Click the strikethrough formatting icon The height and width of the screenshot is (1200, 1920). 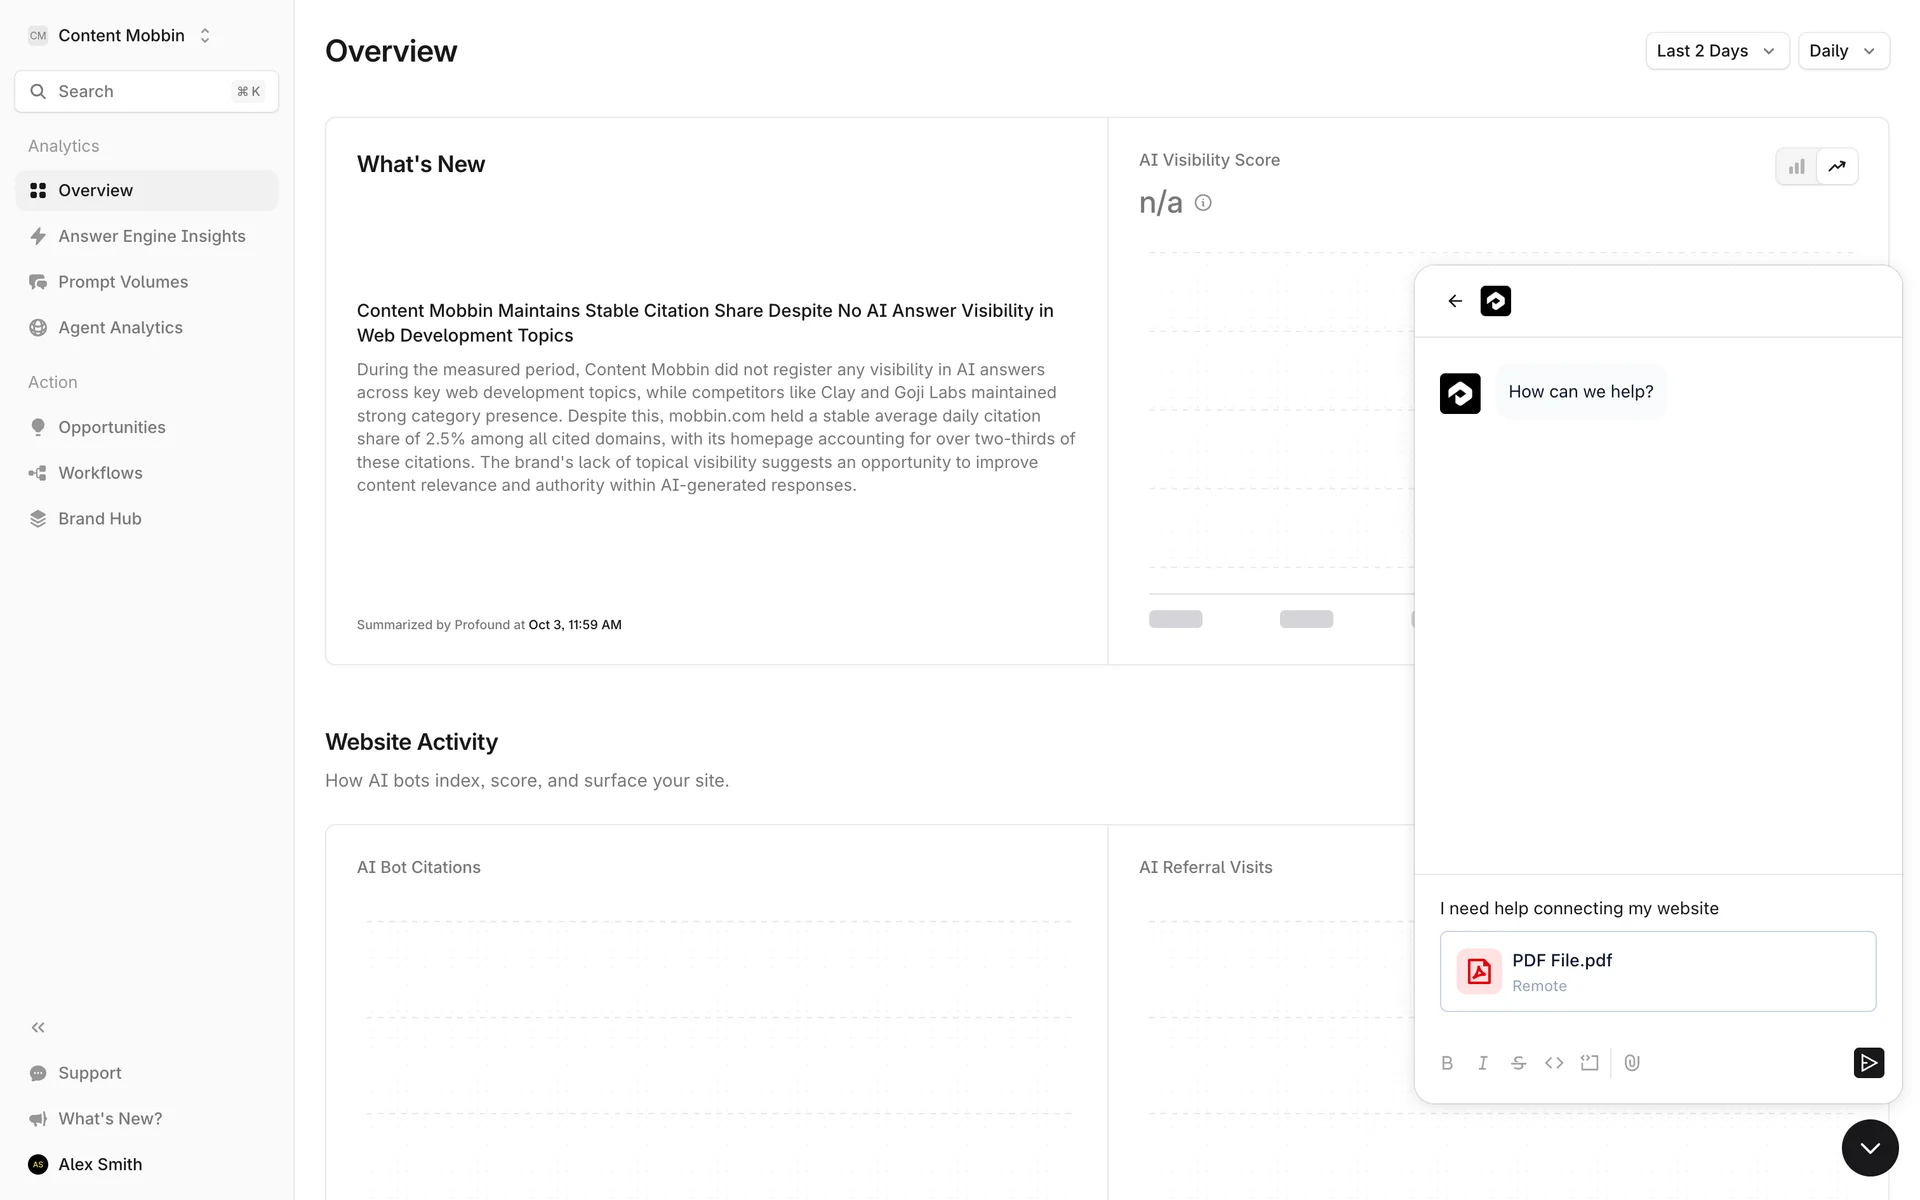pyautogui.click(x=1518, y=1063)
